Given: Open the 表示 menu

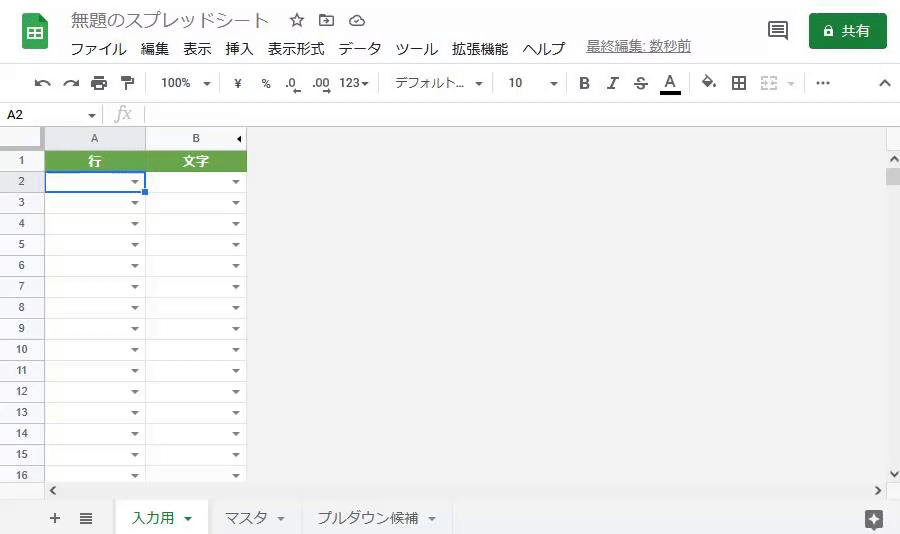Looking at the screenshot, I should pos(197,49).
